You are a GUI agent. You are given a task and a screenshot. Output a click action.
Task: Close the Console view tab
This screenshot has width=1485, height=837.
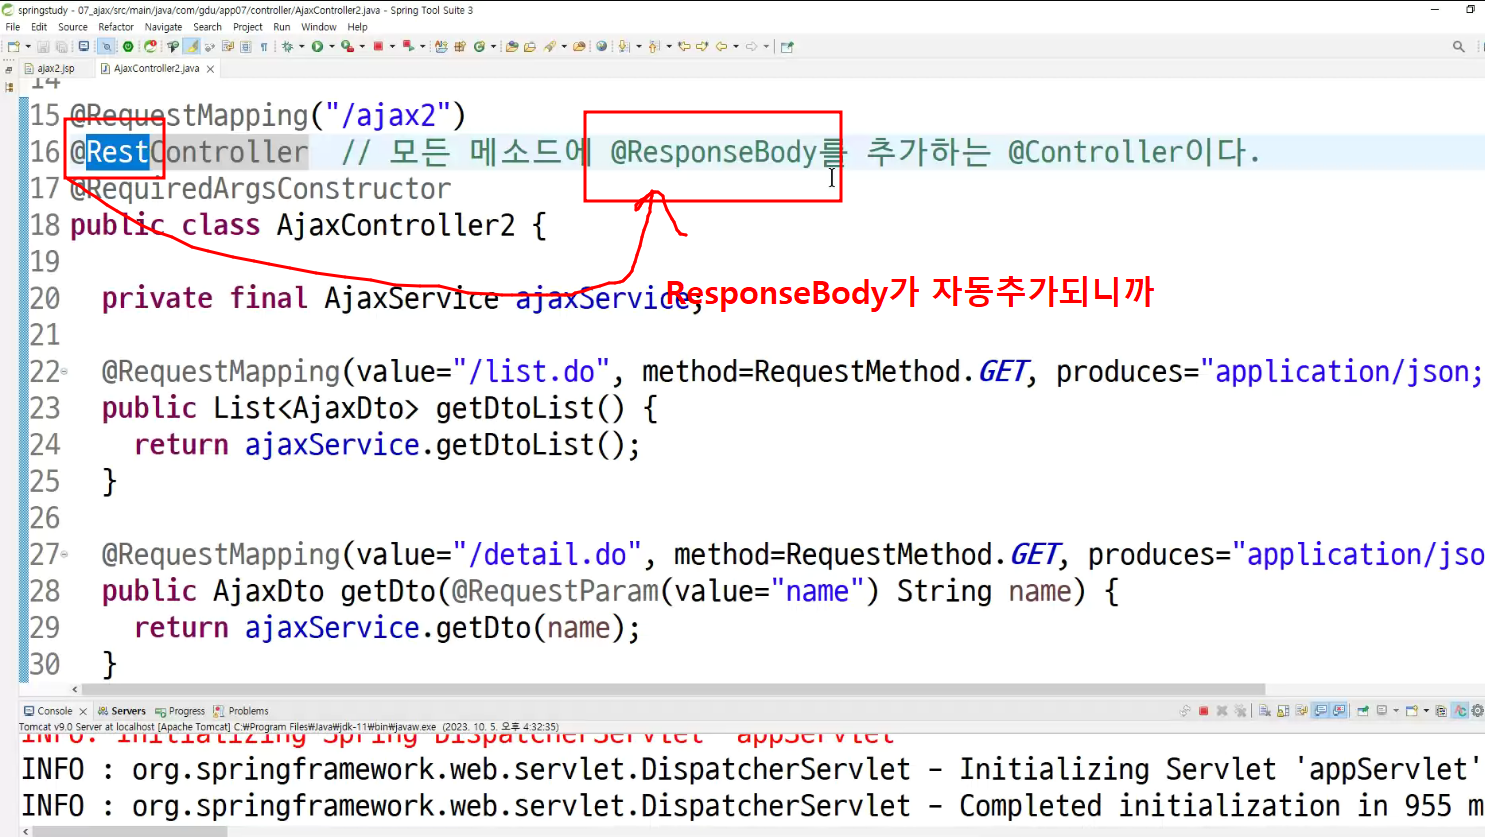[x=83, y=711]
